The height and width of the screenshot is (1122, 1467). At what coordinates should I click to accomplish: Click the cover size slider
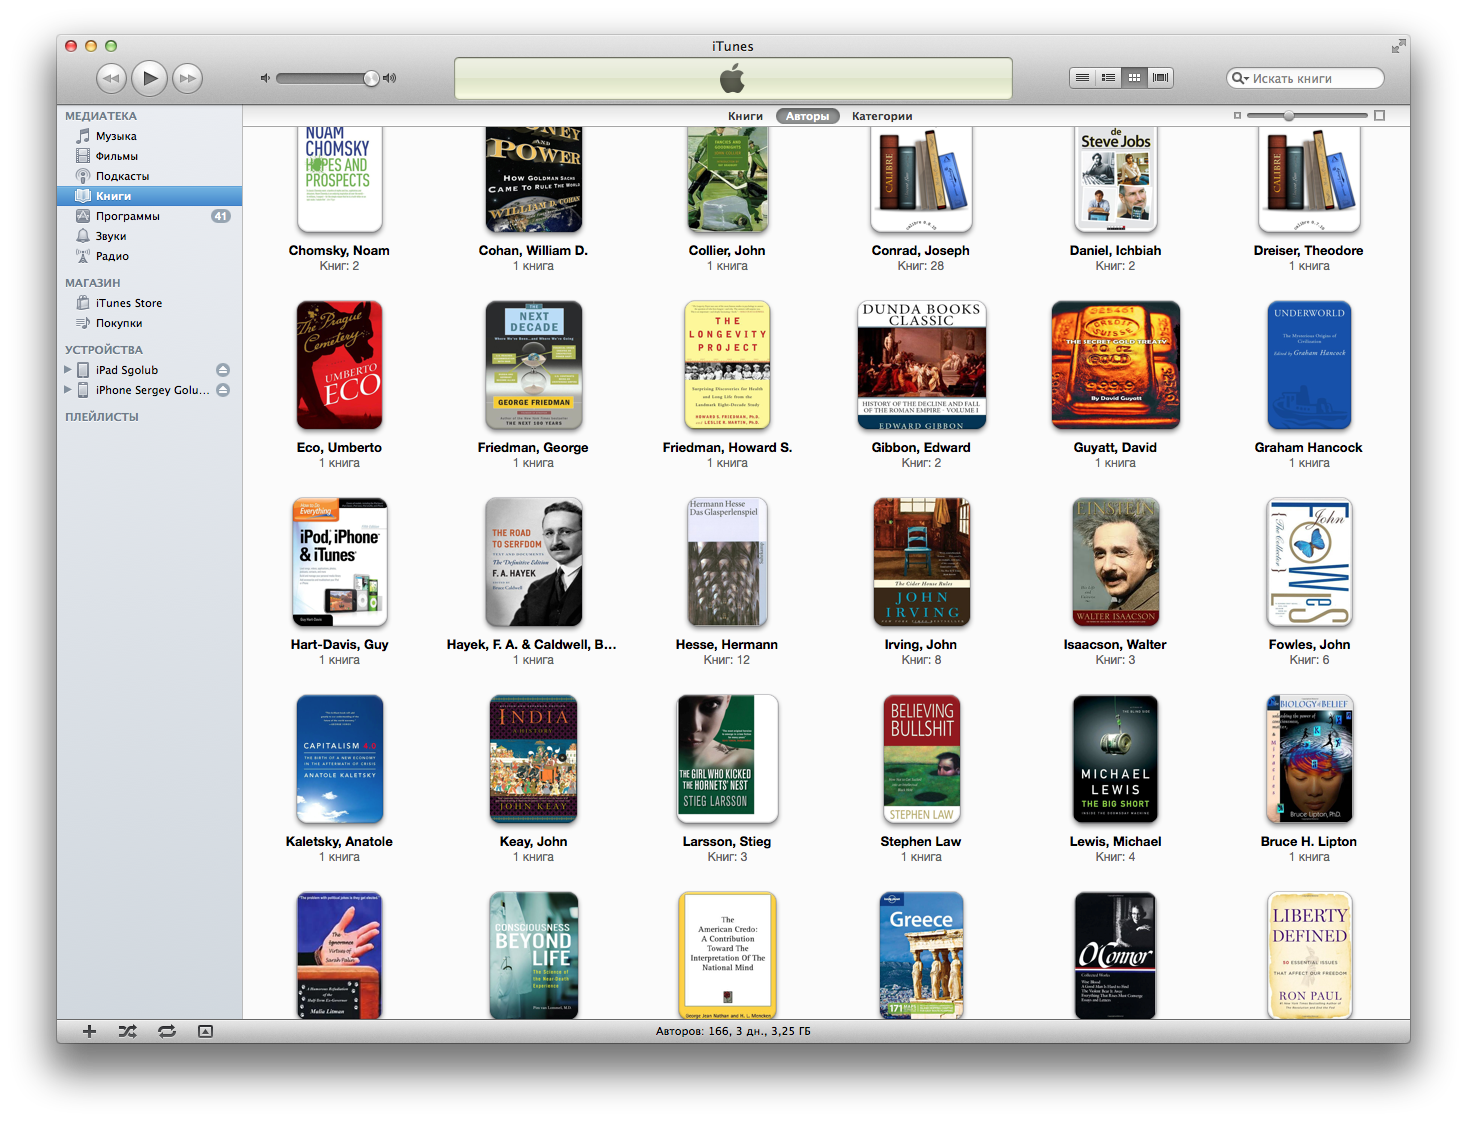(x=1308, y=116)
